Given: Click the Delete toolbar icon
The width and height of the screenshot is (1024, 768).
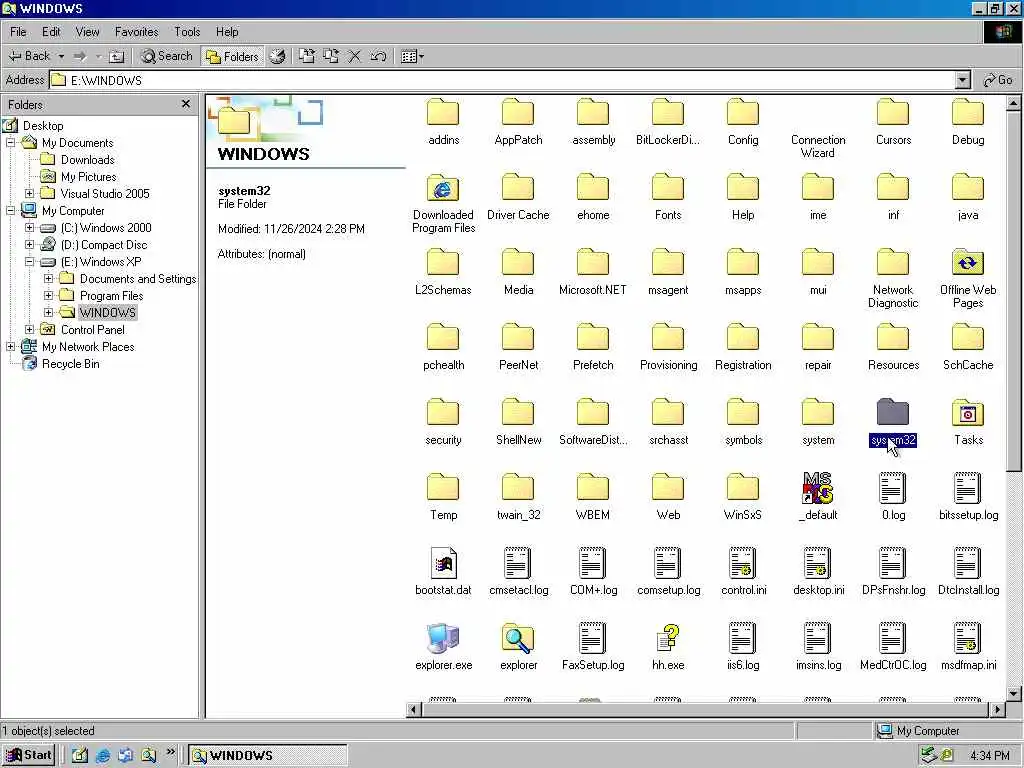Looking at the screenshot, I should tap(355, 56).
